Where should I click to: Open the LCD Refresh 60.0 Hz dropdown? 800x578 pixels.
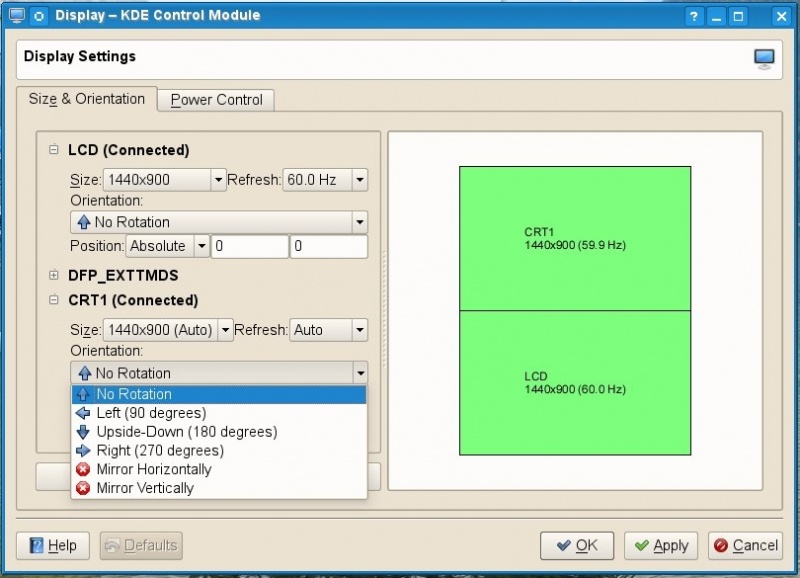[325, 180]
